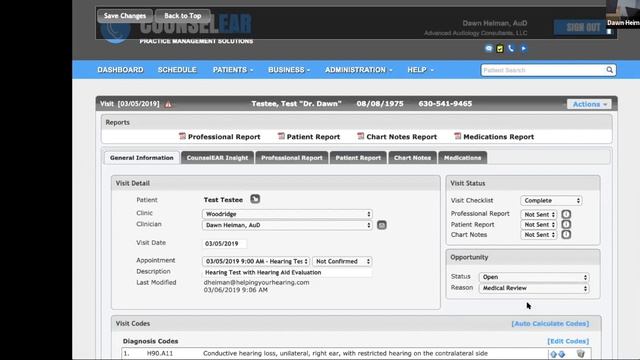This screenshot has height=360, width=640.
Task: Switch to the Medications tab
Action: click(x=462, y=158)
